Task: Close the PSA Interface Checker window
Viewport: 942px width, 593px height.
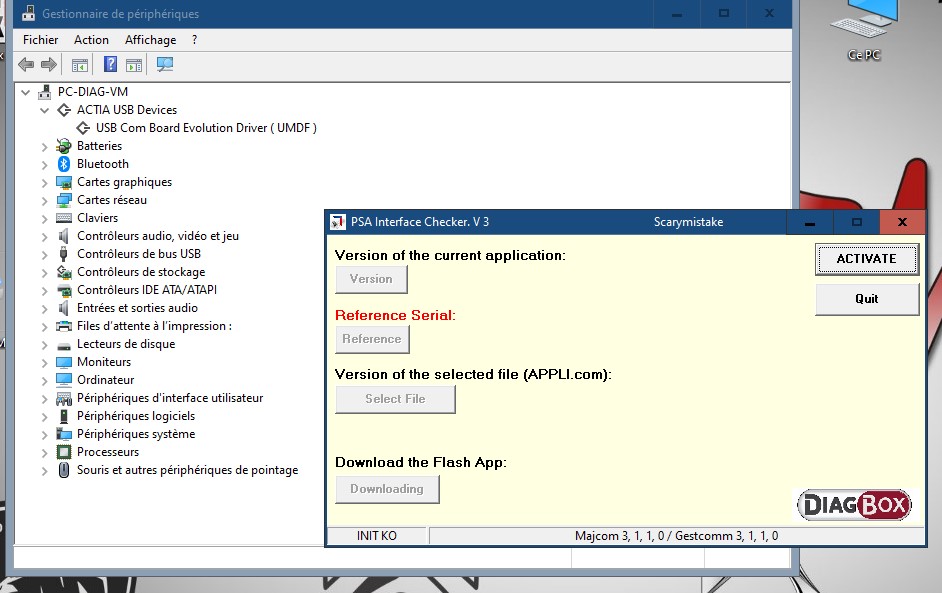Action: 902,222
